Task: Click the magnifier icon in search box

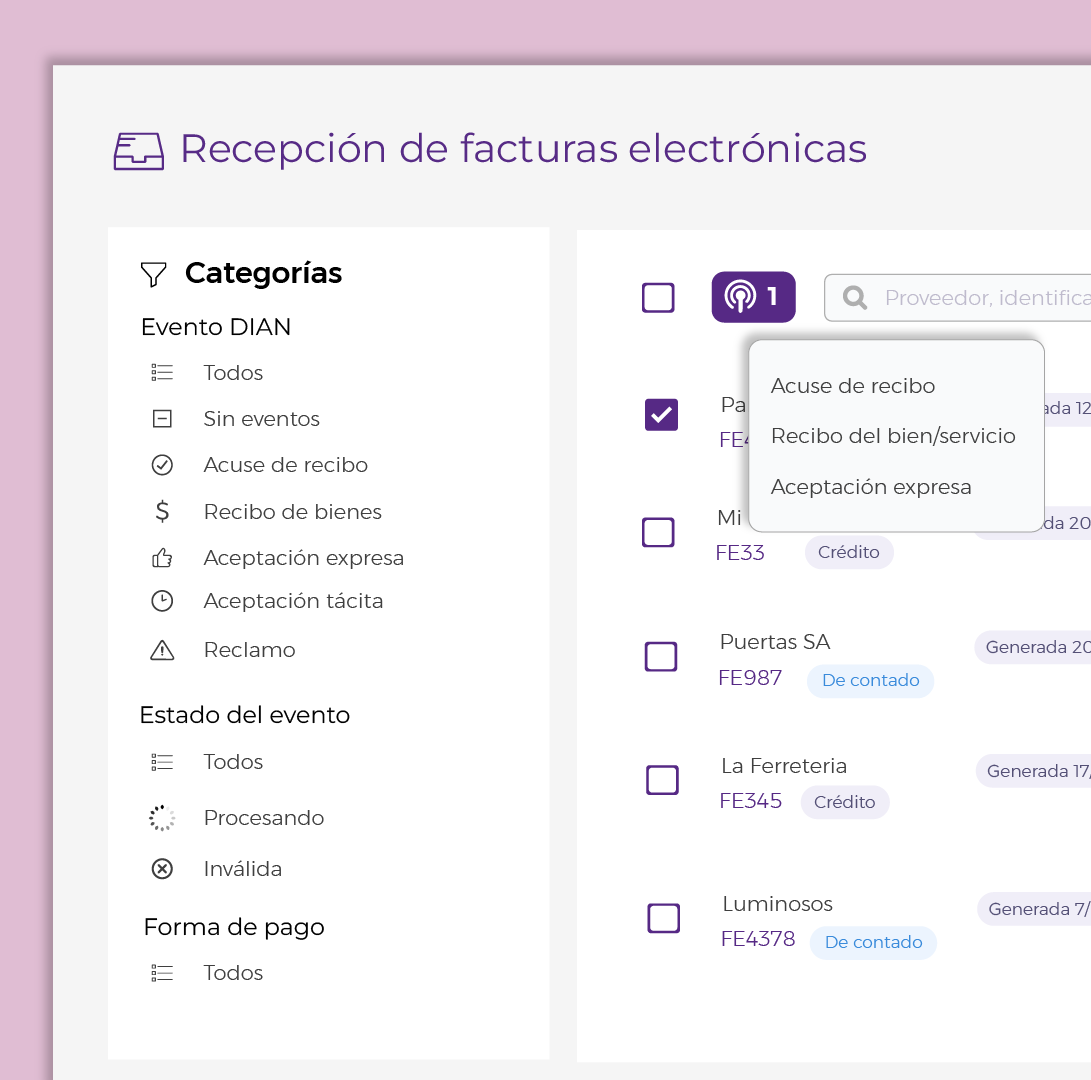Action: coord(855,298)
